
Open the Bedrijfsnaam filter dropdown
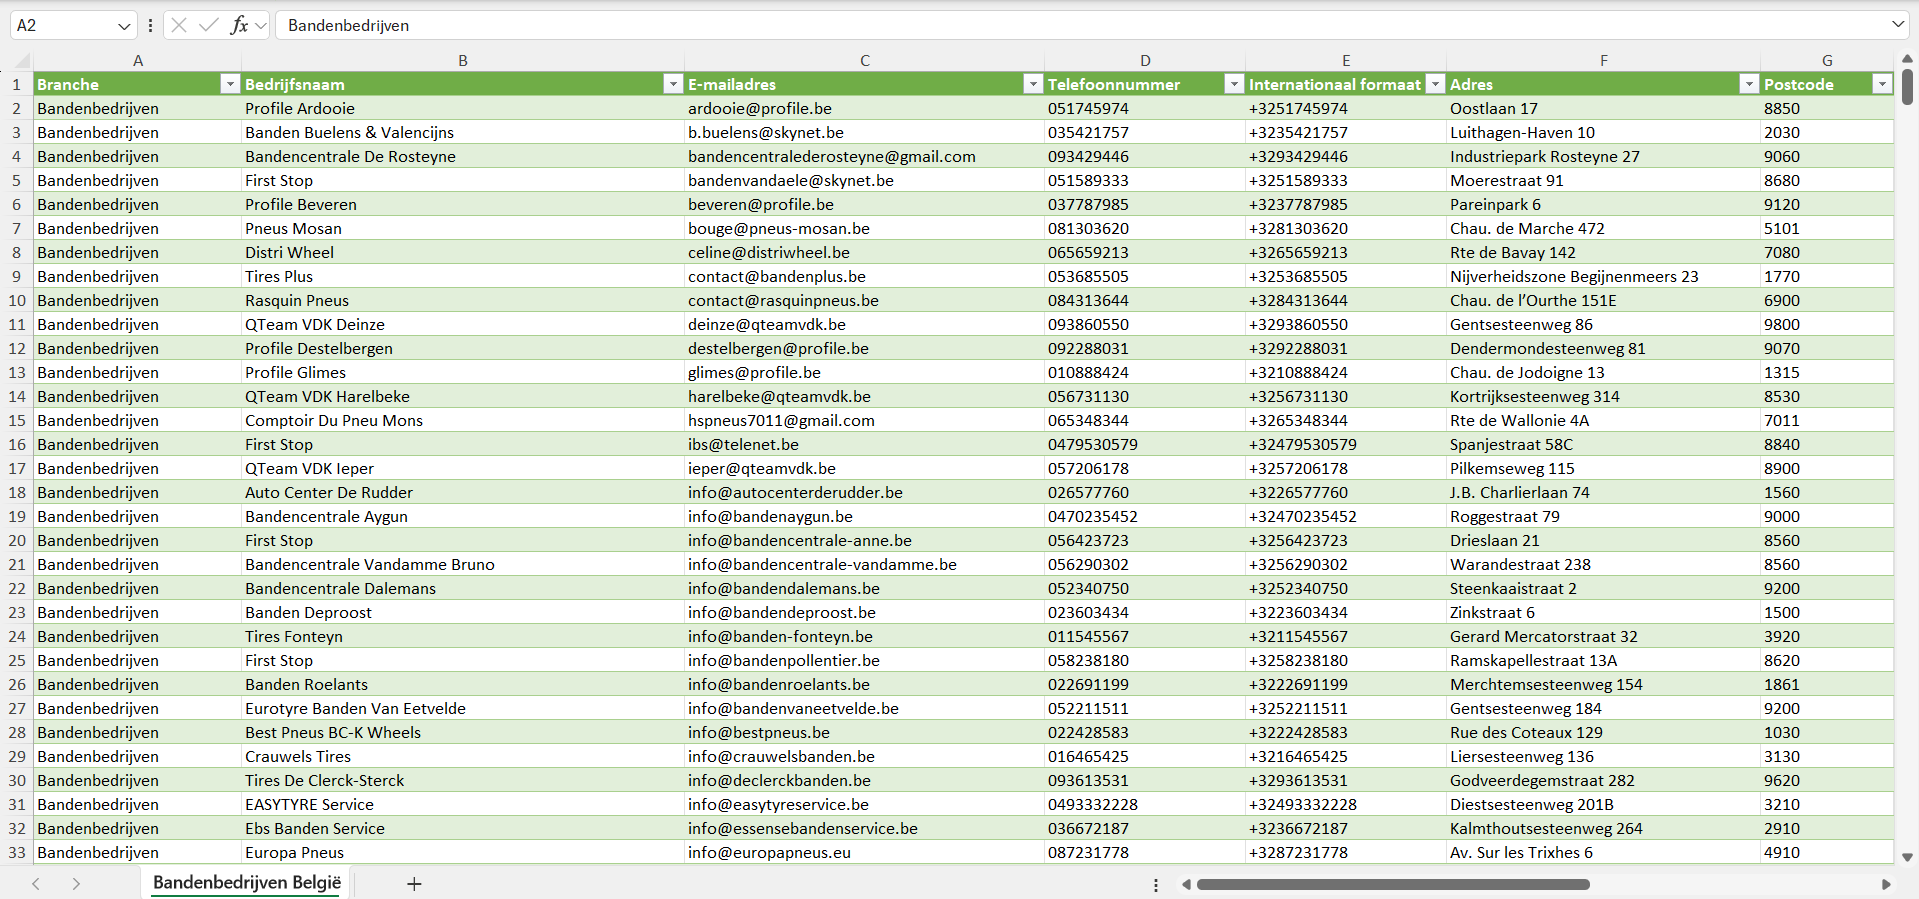point(673,85)
